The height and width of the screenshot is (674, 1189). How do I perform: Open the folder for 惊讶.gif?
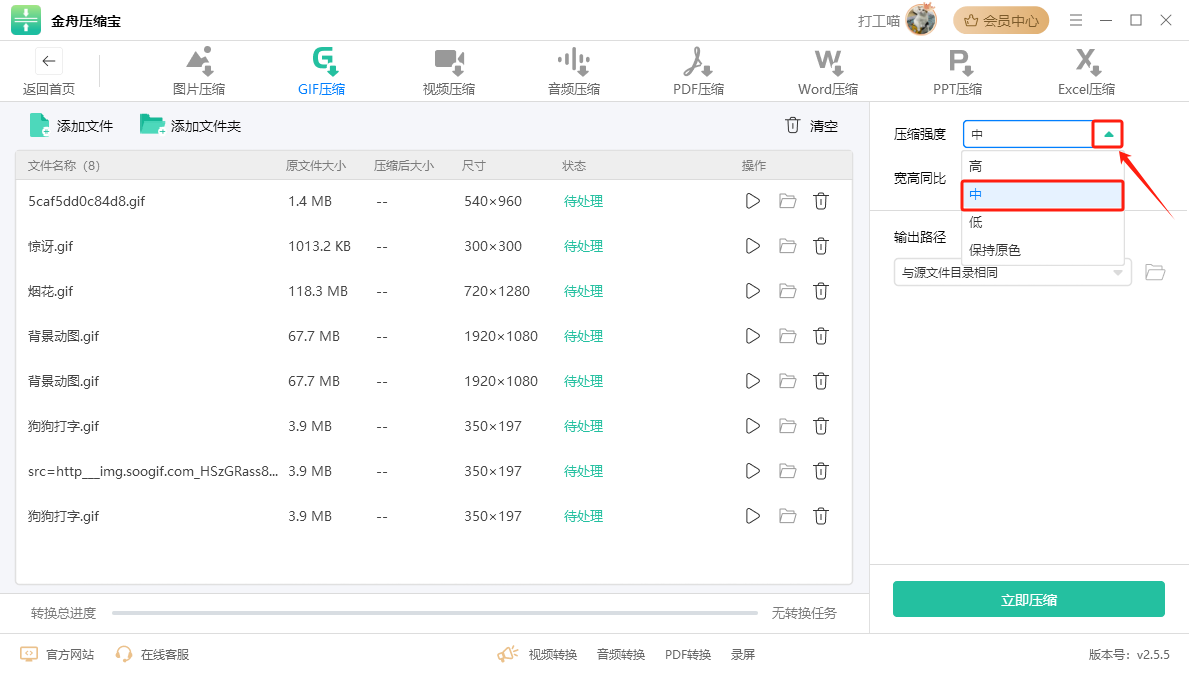coord(787,246)
